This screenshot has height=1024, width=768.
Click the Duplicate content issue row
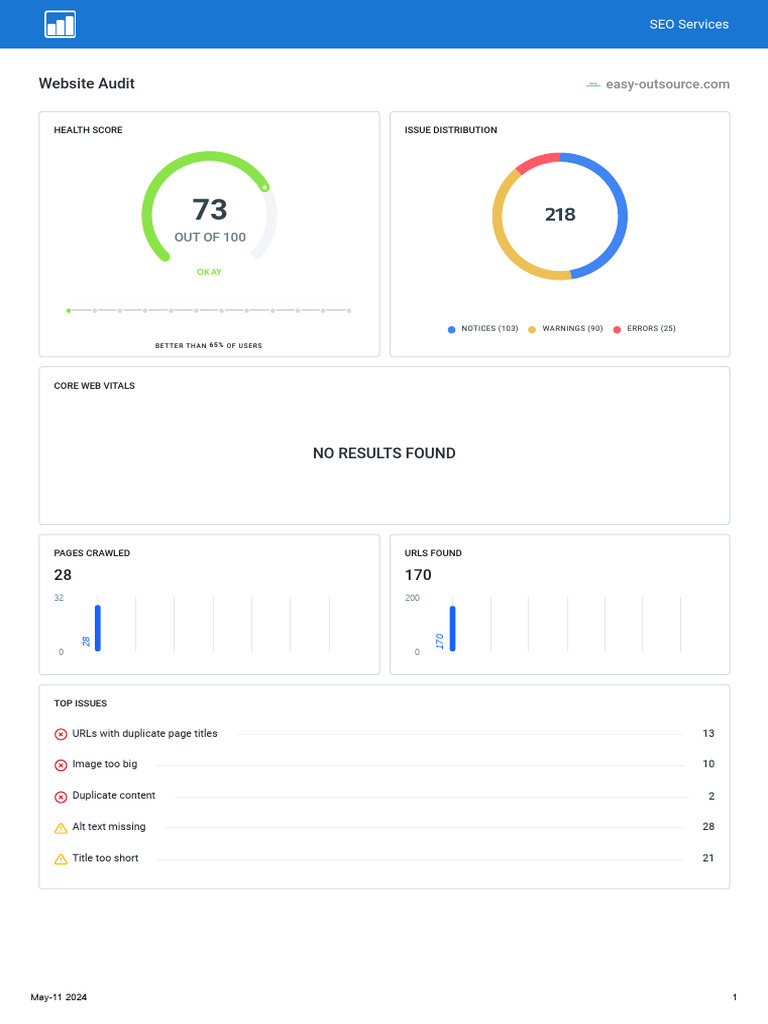[384, 795]
